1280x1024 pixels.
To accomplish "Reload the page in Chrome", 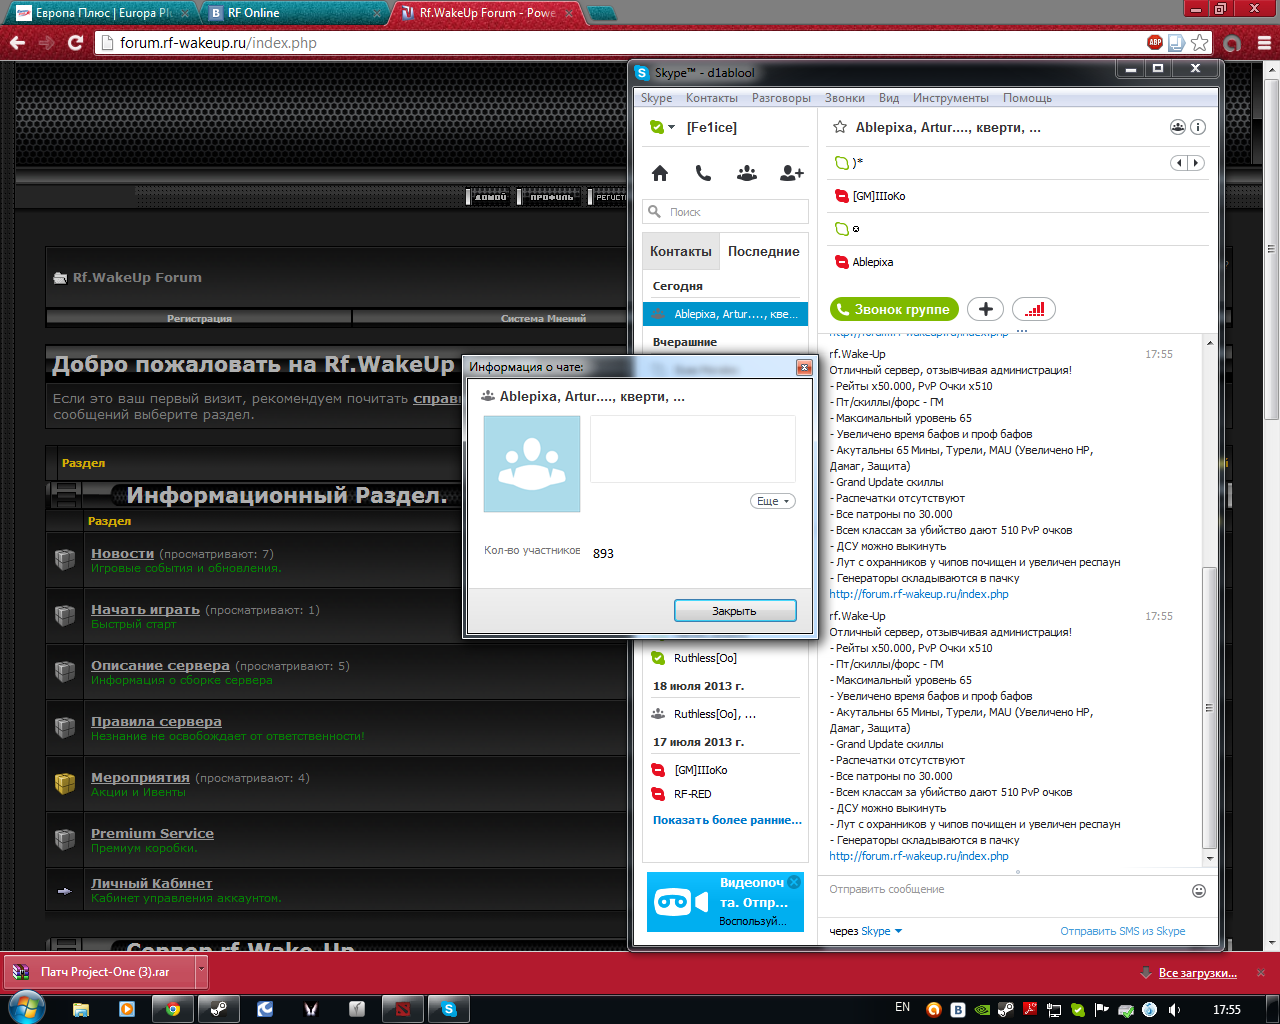I will tap(75, 43).
